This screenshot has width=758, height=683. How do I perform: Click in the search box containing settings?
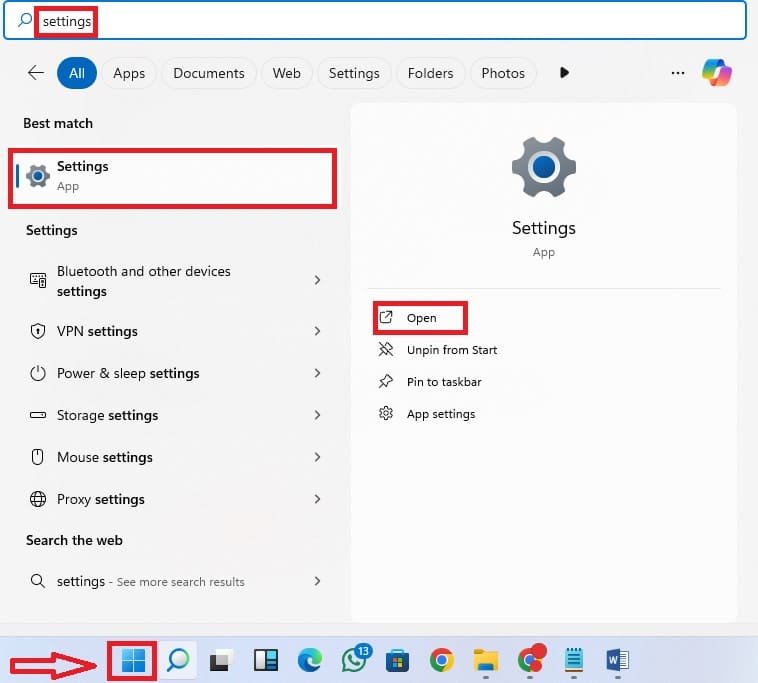[375, 20]
